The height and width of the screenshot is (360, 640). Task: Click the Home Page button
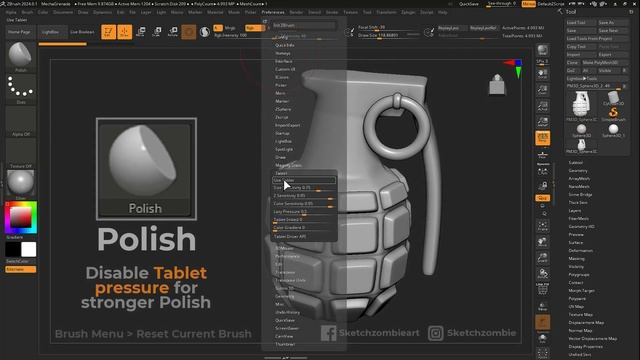19,32
